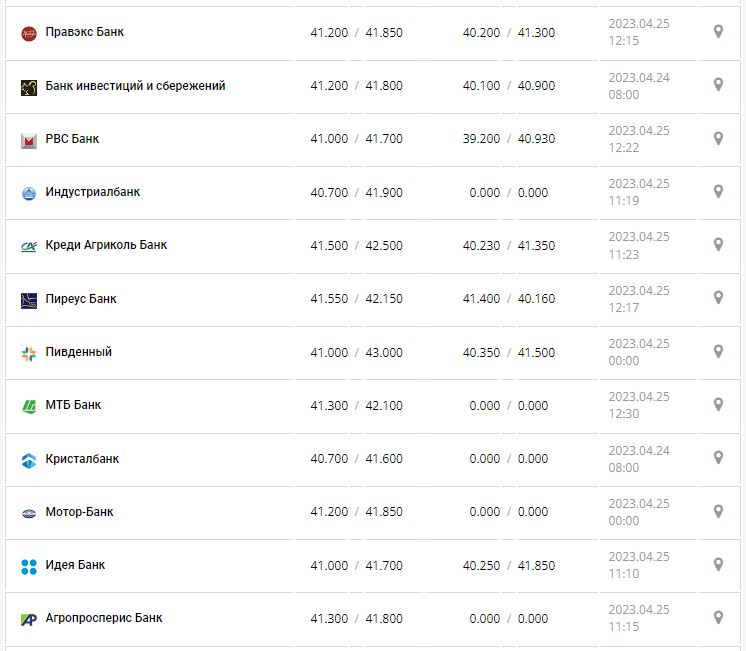The width and height of the screenshot is (746, 651).
Task: Click the map pin for Правэкс Банк
Action: (x=718, y=32)
